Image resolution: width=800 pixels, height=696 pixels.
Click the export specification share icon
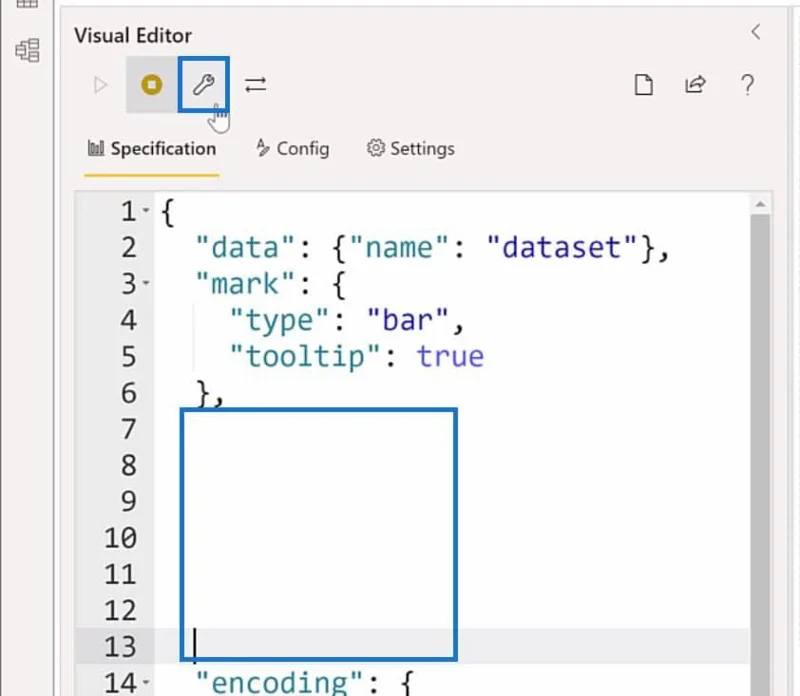(695, 85)
